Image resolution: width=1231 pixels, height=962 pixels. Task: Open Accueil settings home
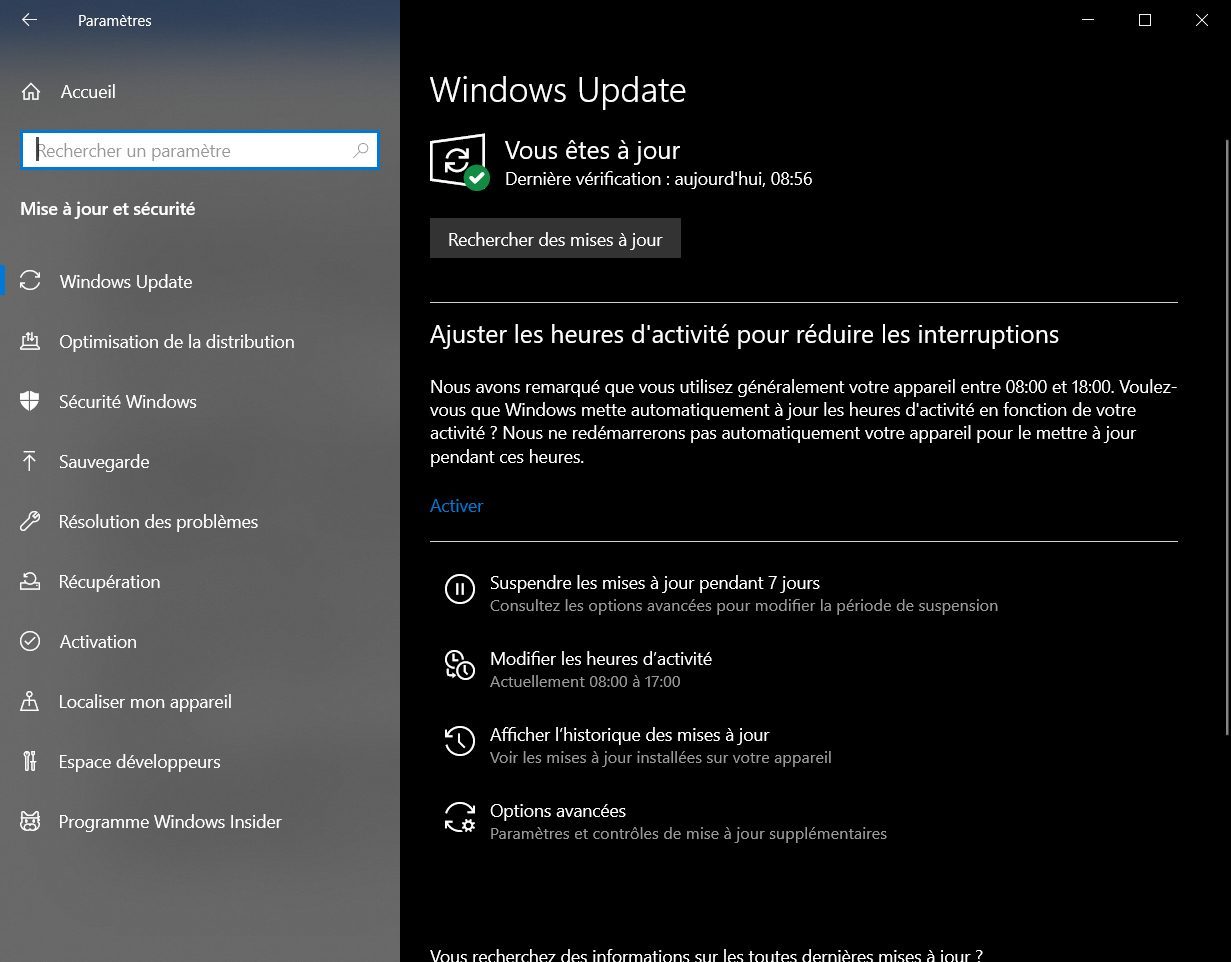point(200,92)
